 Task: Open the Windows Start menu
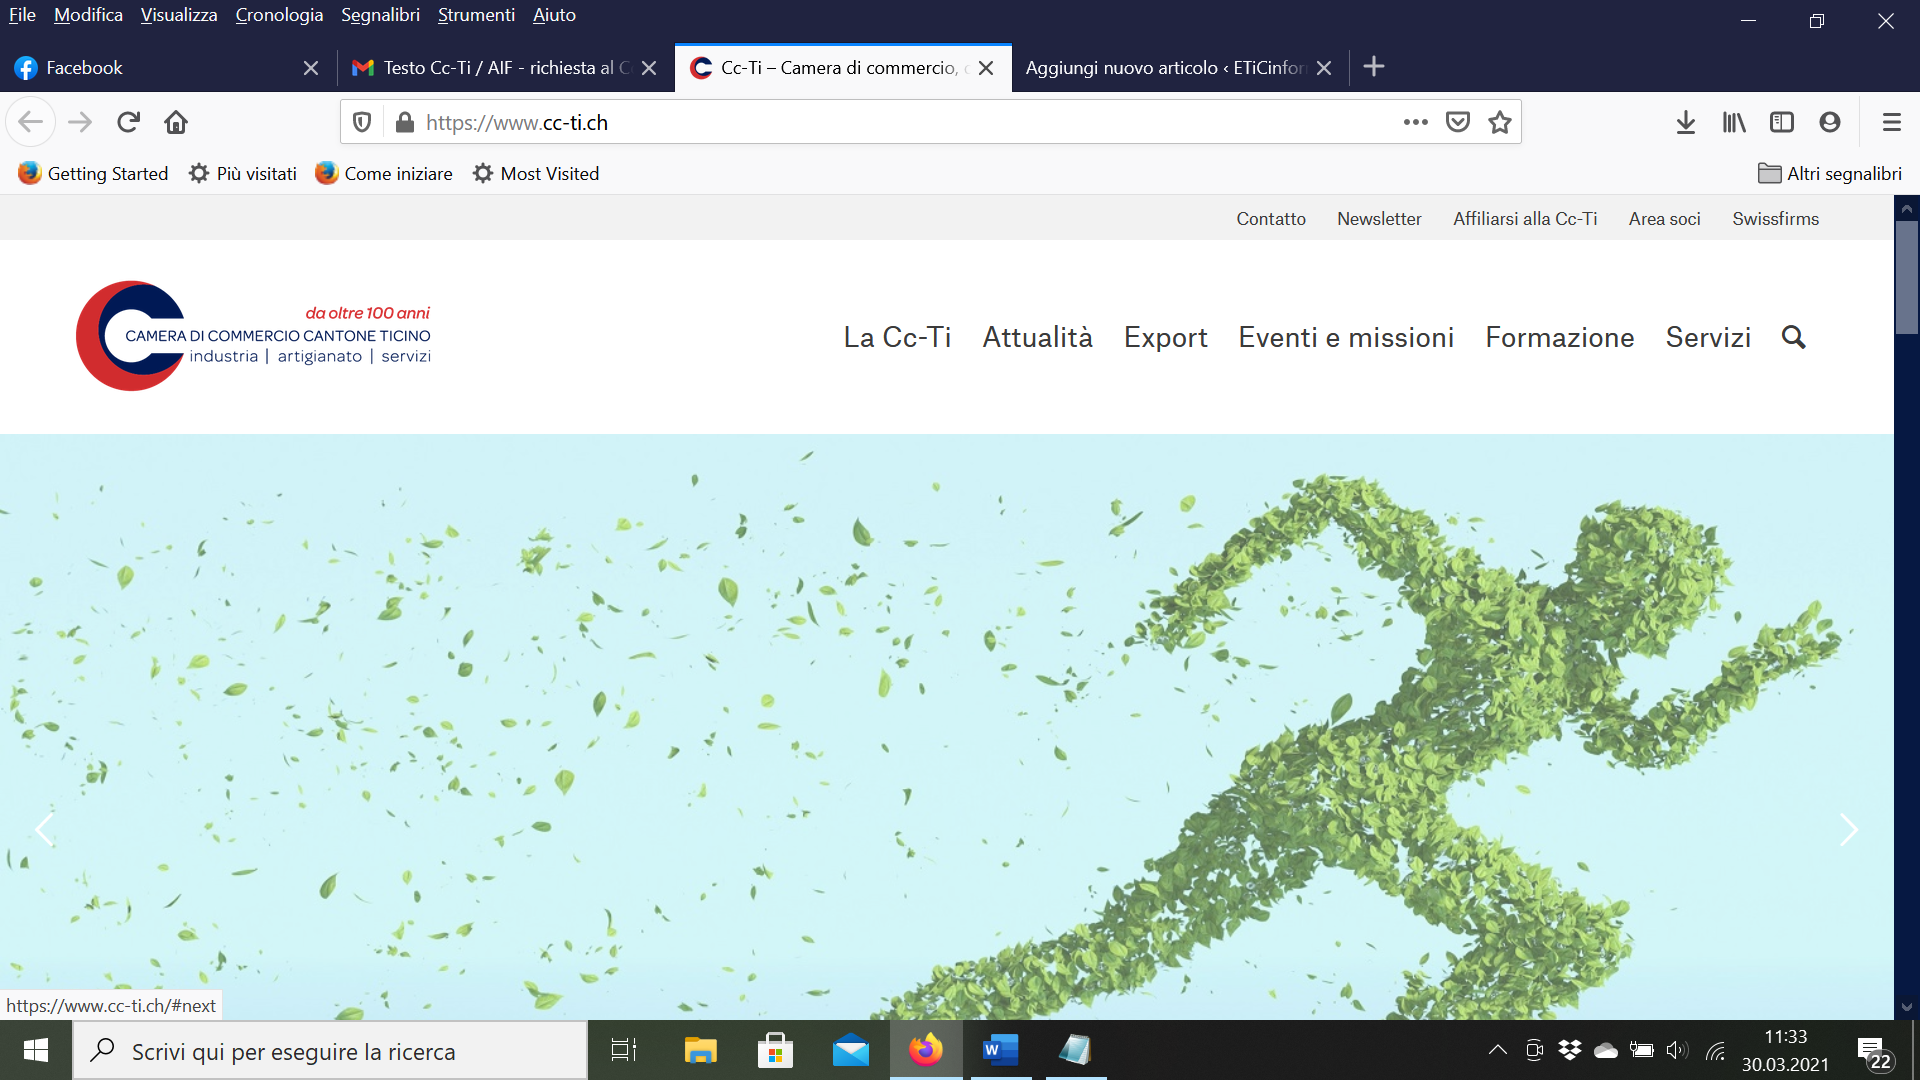36,1050
